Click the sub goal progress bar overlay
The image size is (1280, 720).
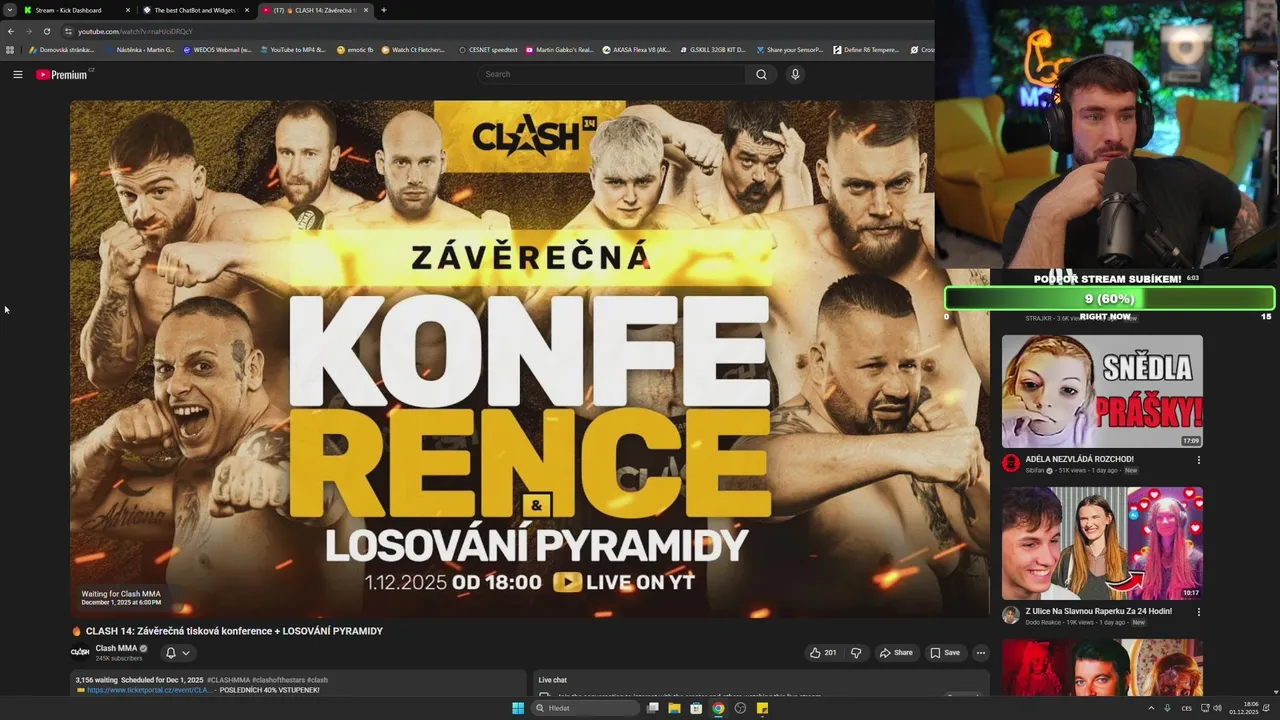click(x=1109, y=299)
